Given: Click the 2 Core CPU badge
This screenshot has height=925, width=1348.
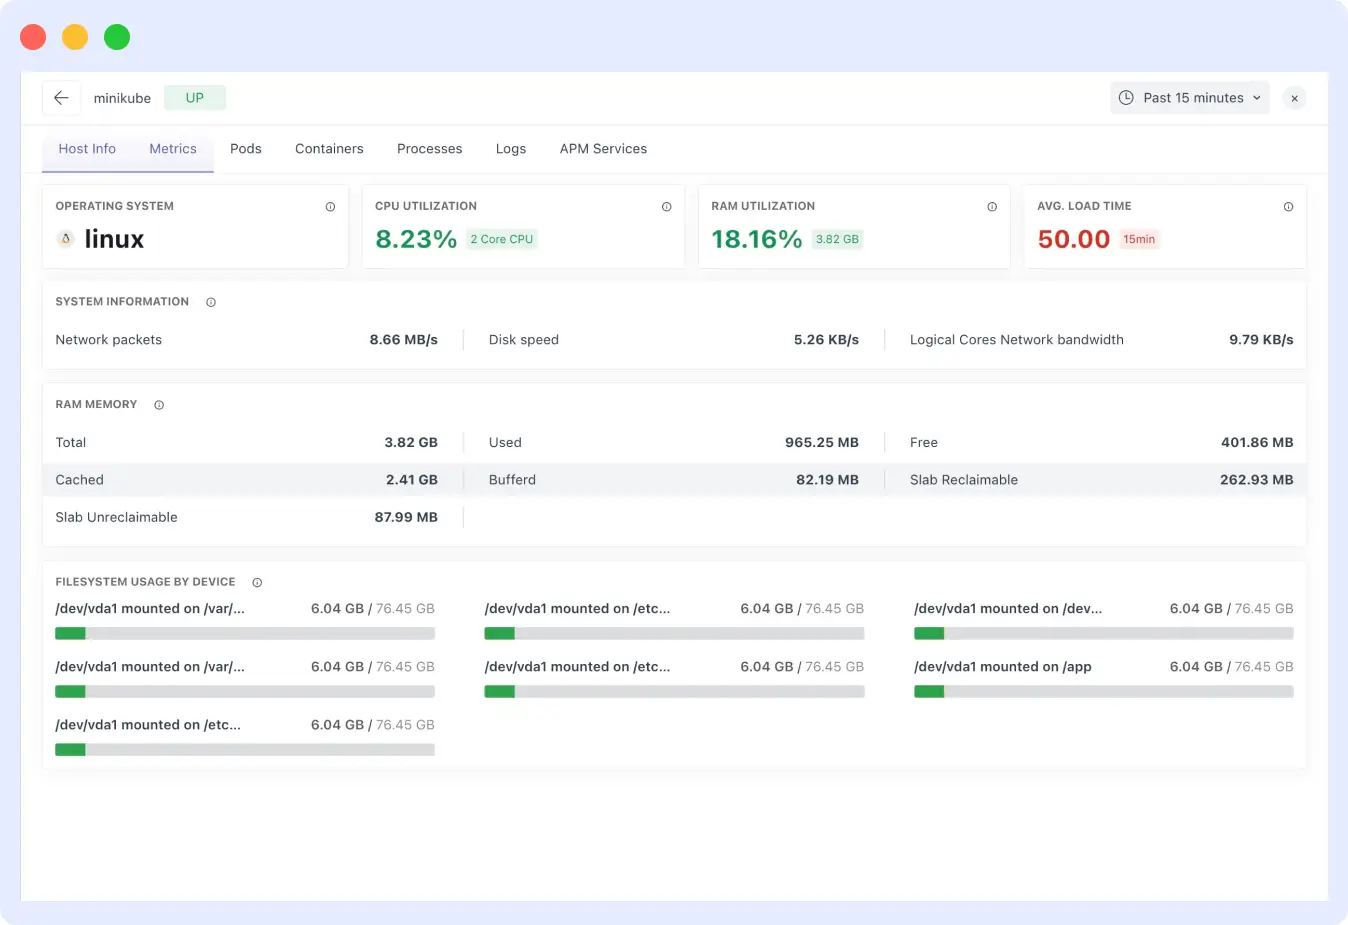Looking at the screenshot, I should tap(501, 239).
